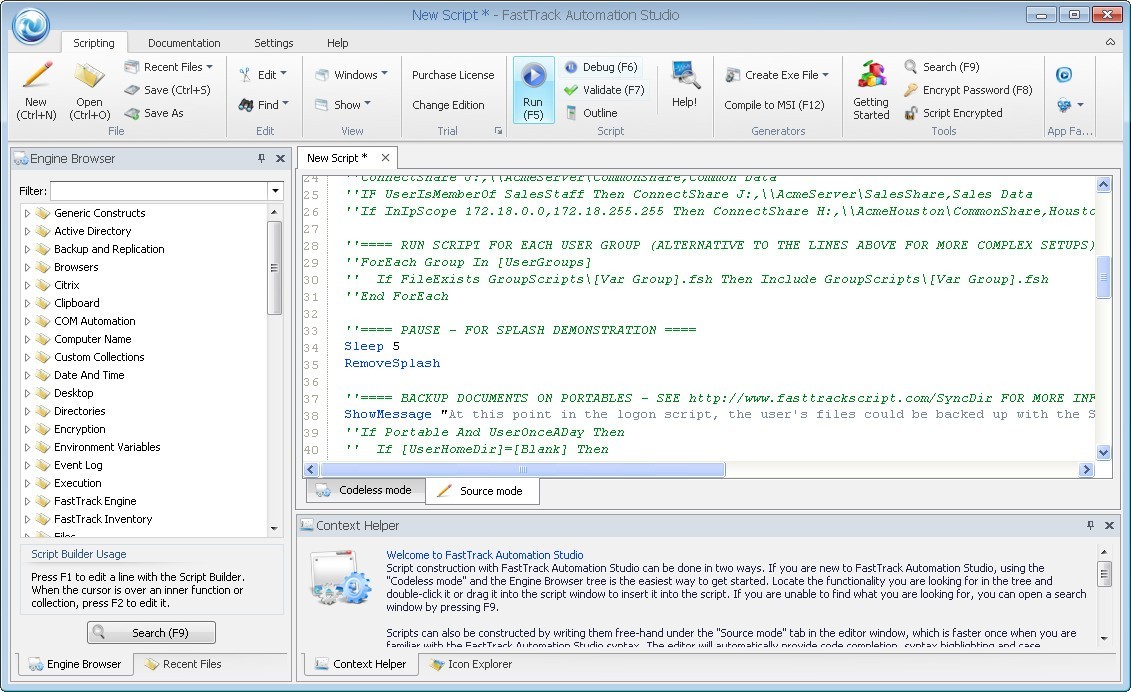Pin the Engine Browser panel
Image resolution: width=1131 pixels, height=692 pixels.
point(261,159)
